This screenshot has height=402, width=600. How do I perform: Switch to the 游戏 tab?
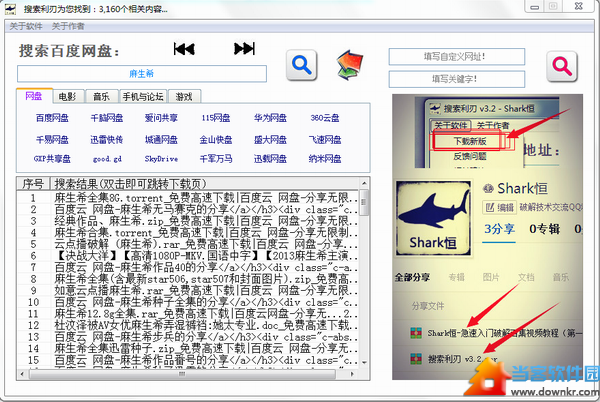(184, 97)
